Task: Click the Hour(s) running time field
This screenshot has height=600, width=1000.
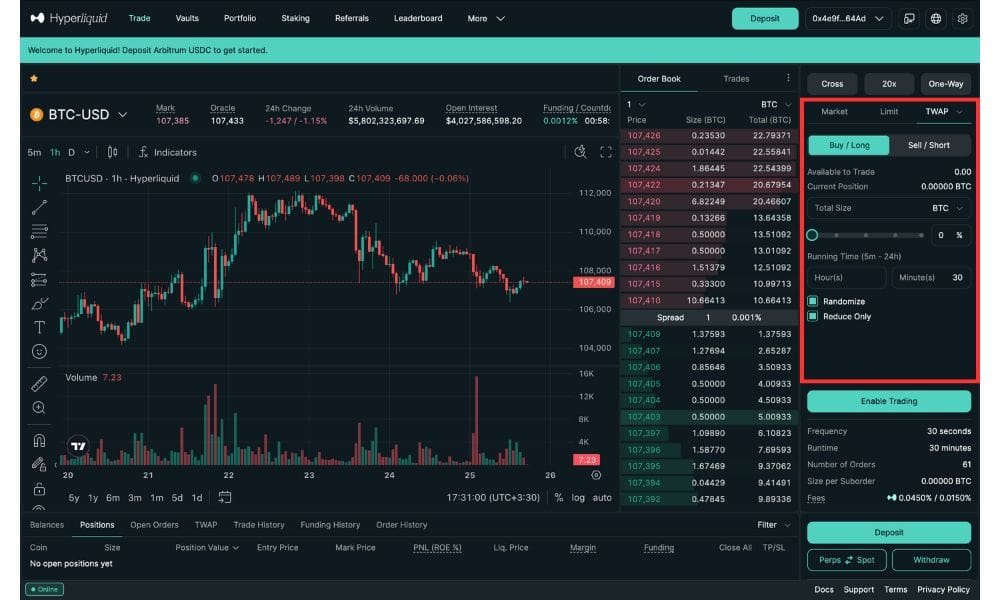Action: 847,277
